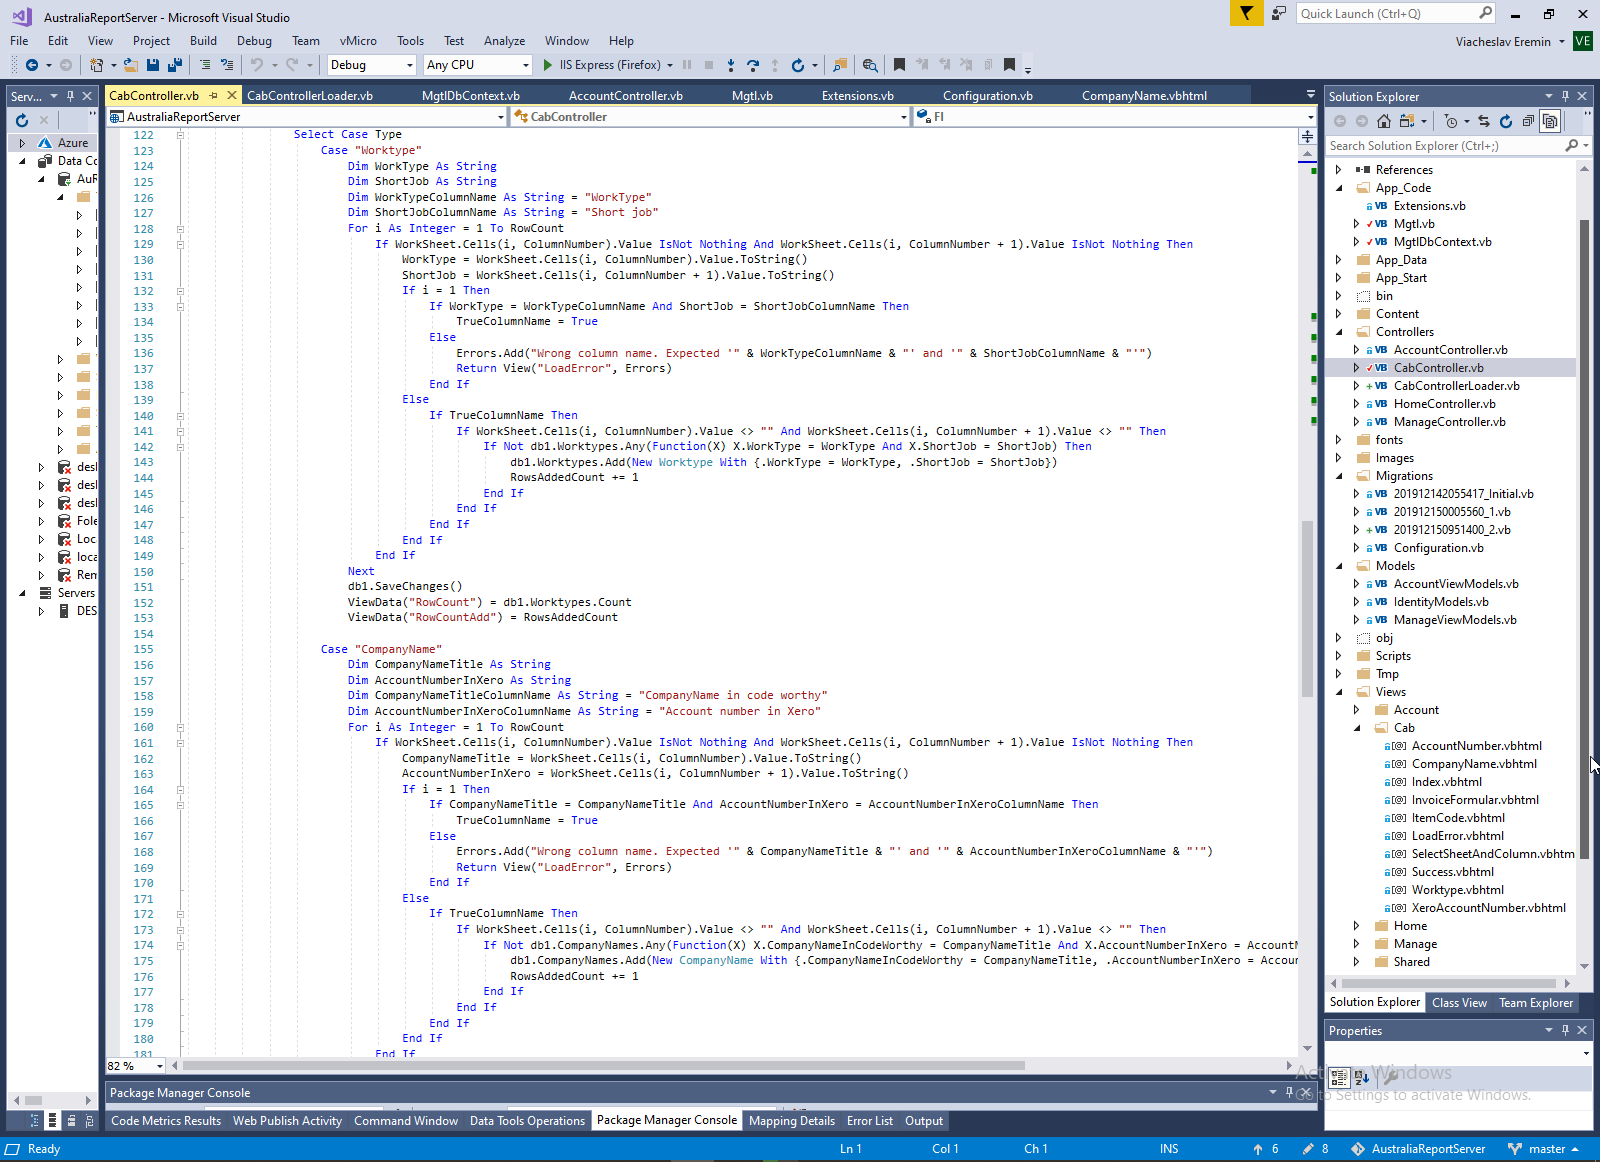Image resolution: width=1600 pixels, height=1162 pixels.
Task: Click the Solution Explorer Home icon
Action: [x=1384, y=121]
